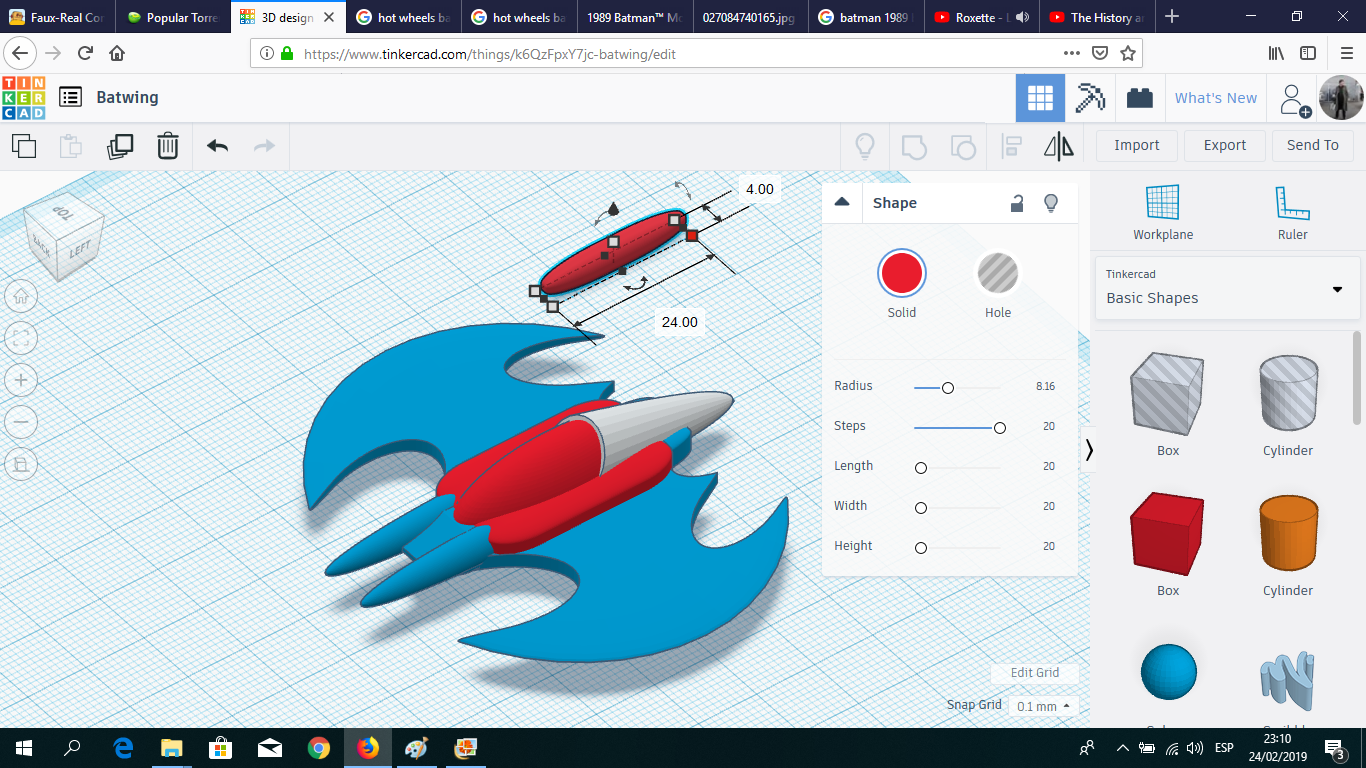Click the Group shapes icon
The image size is (1366, 768).
pos(914,146)
